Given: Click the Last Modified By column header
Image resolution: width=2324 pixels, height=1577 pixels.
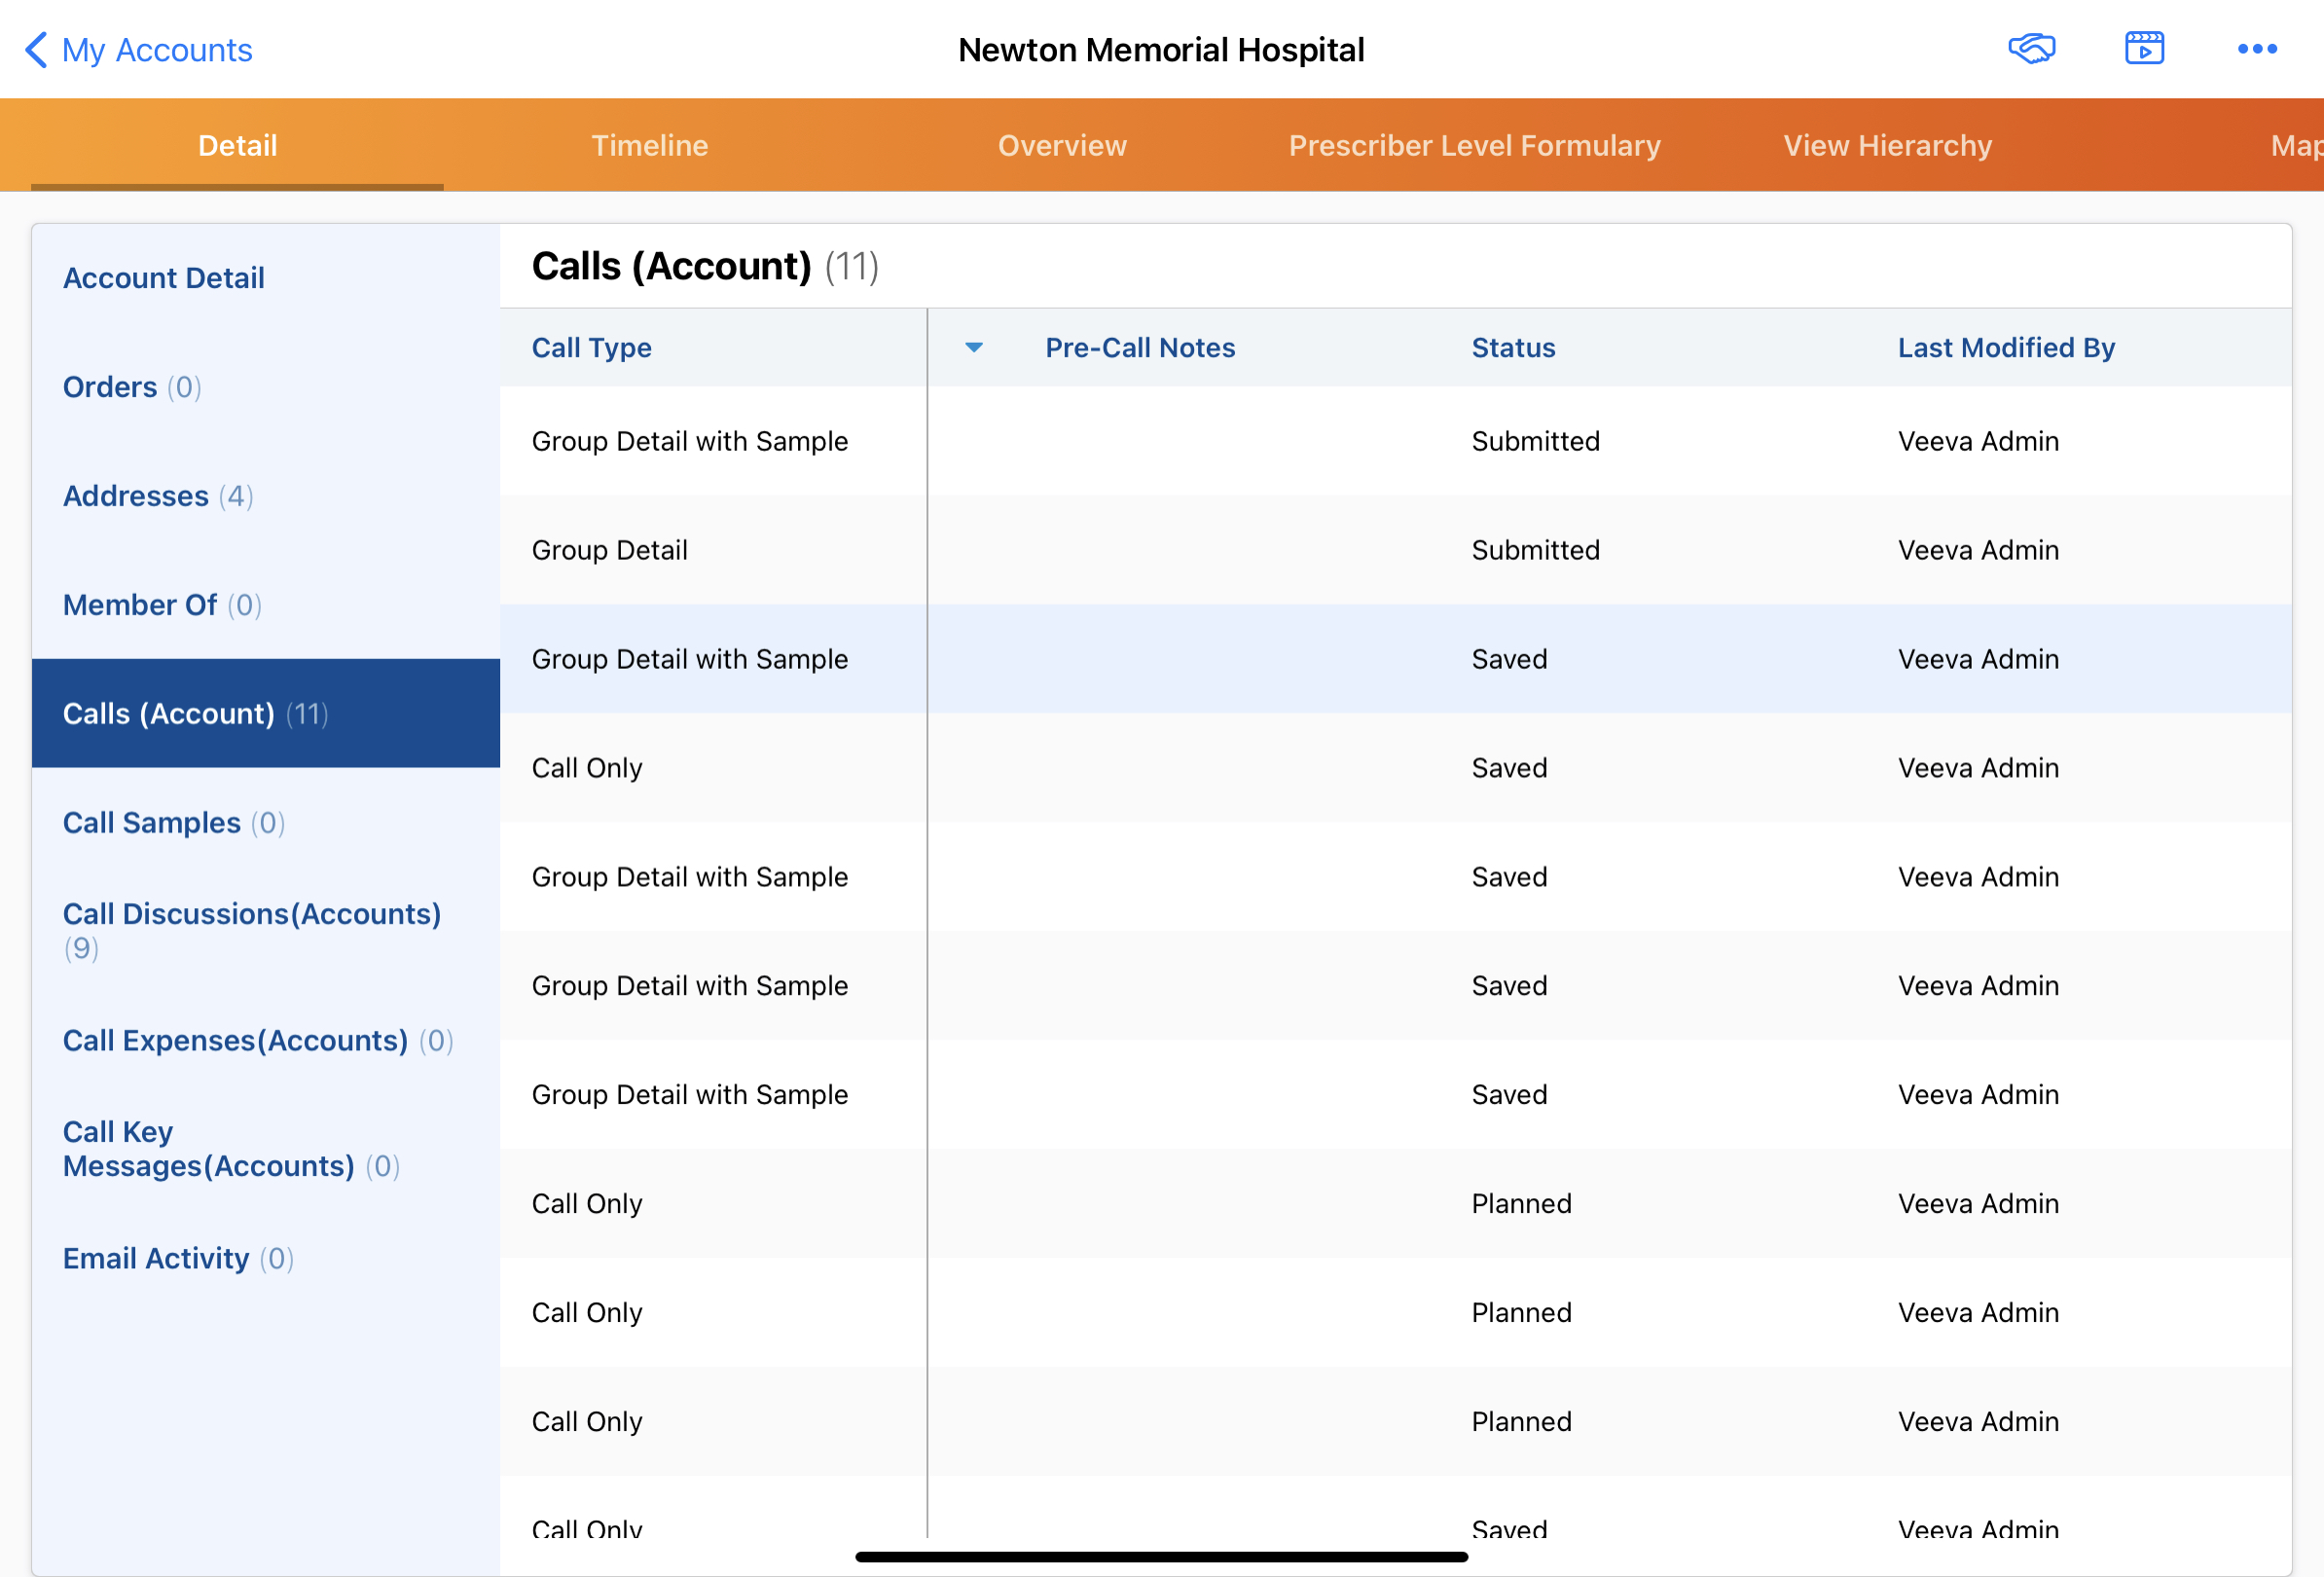Looking at the screenshot, I should tap(2005, 348).
